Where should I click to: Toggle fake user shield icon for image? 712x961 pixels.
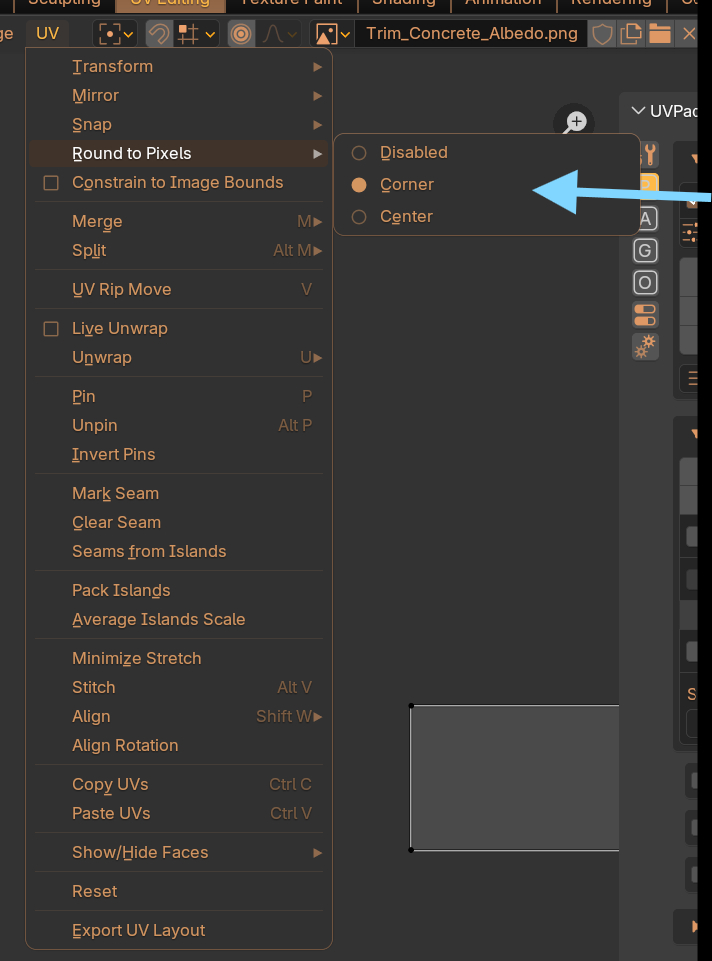click(603, 33)
